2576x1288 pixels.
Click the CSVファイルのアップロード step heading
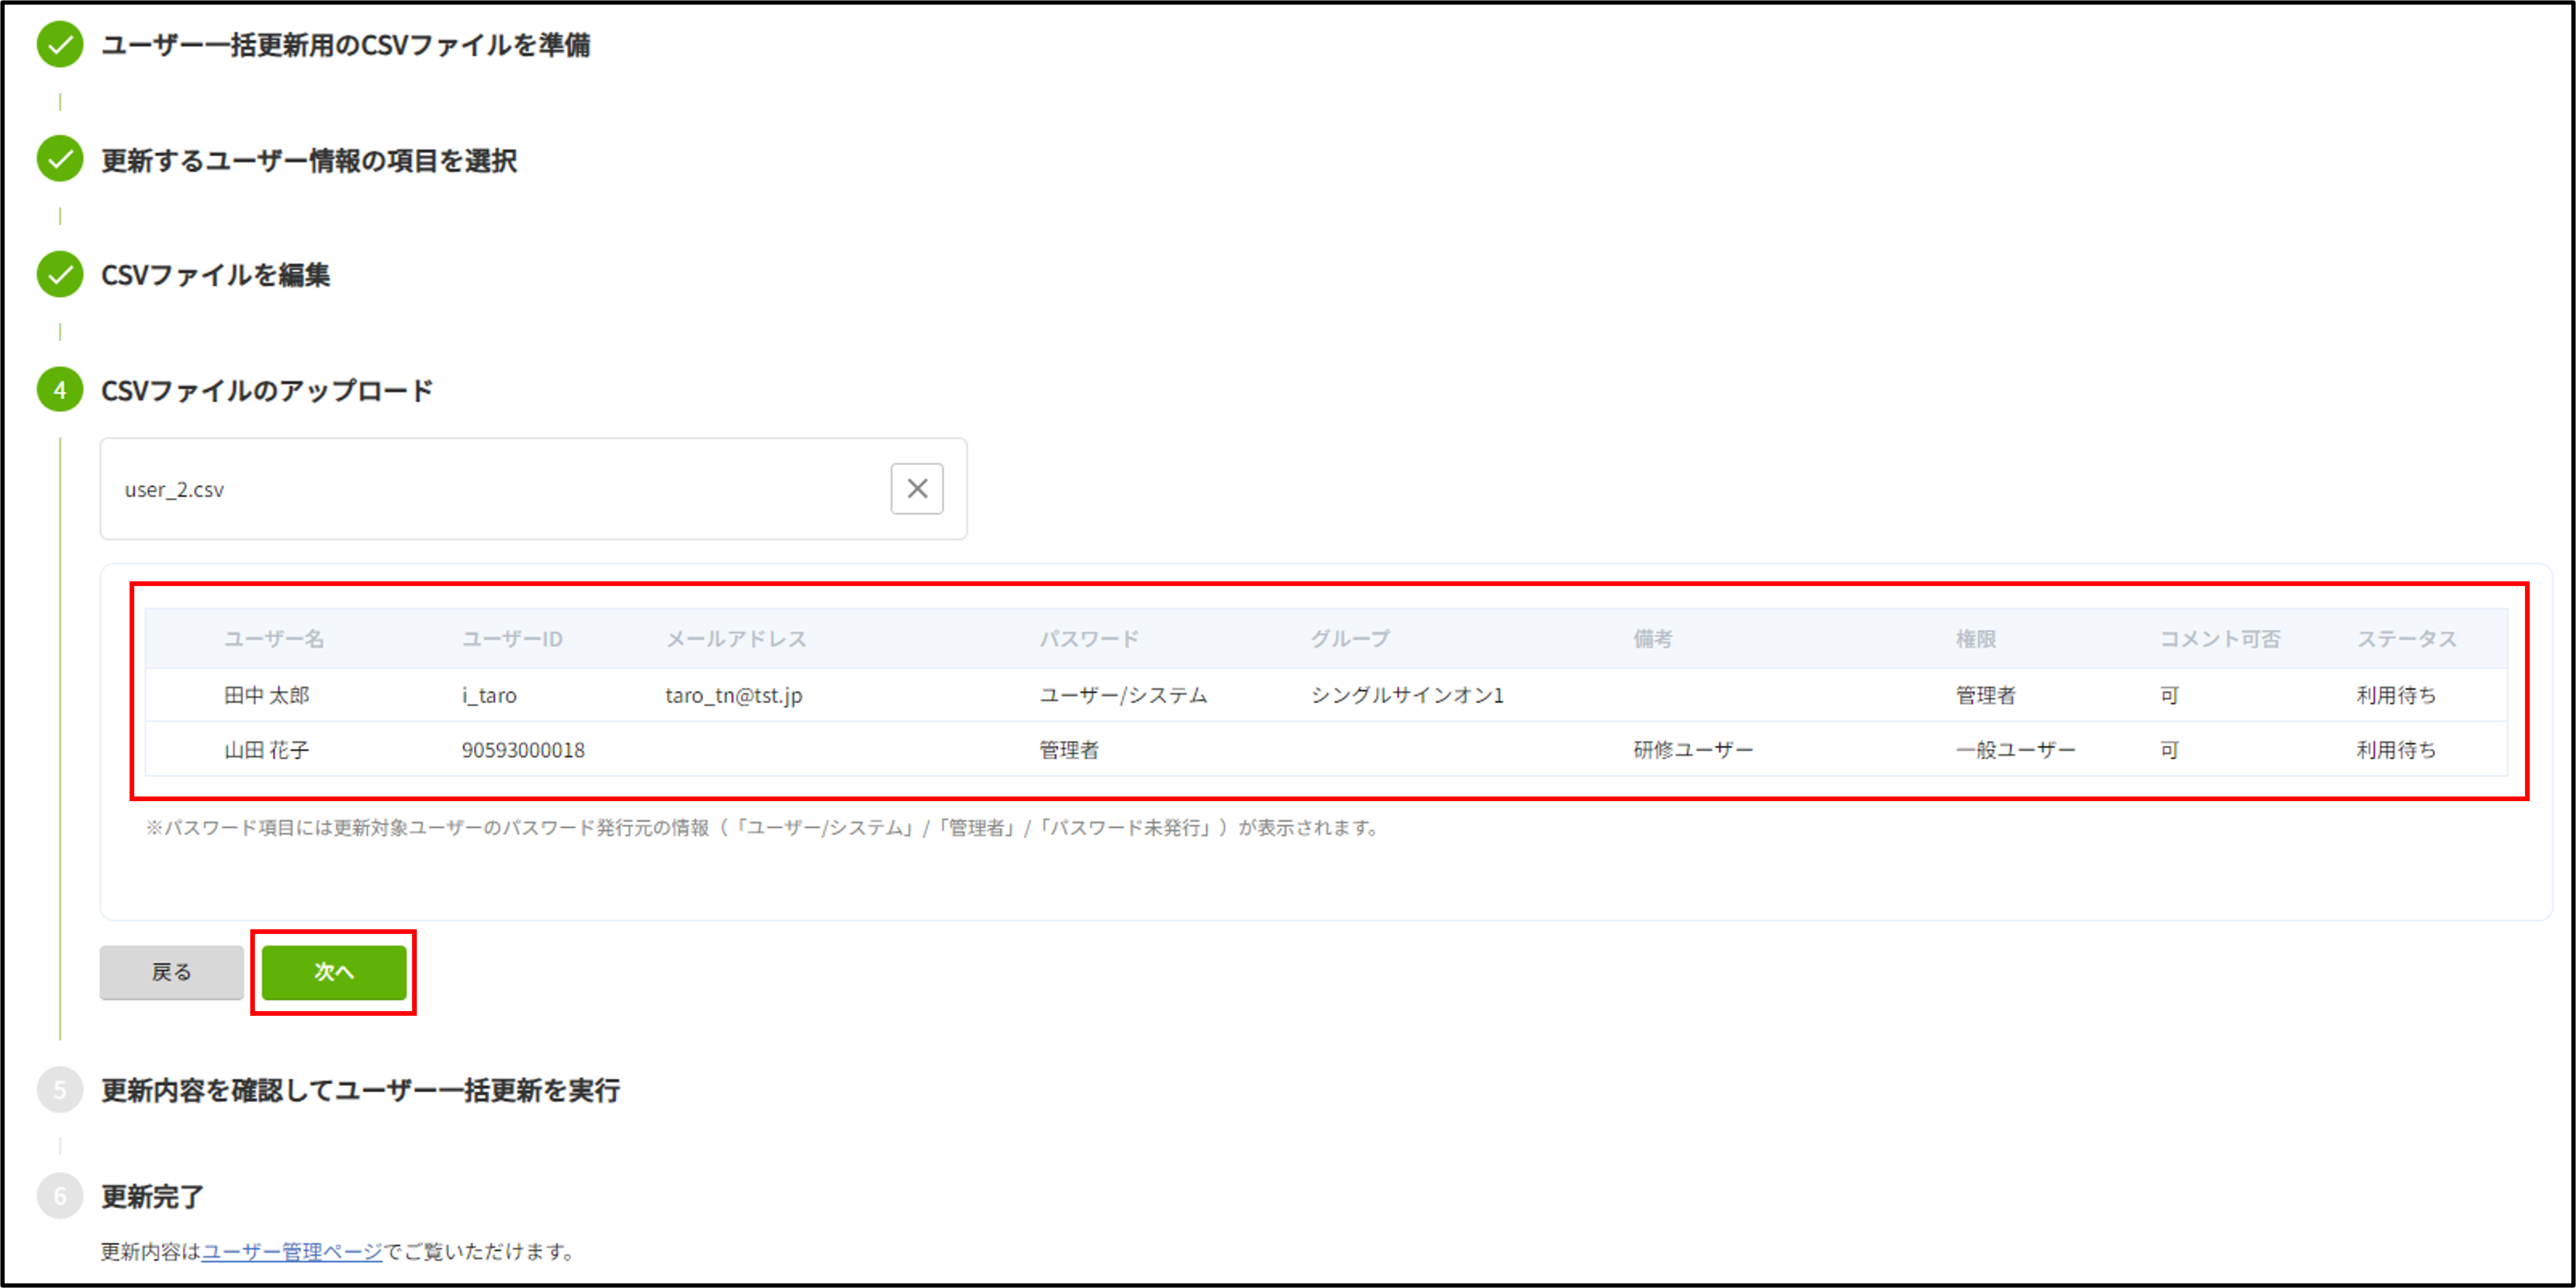pyautogui.click(x=267, y=390)
